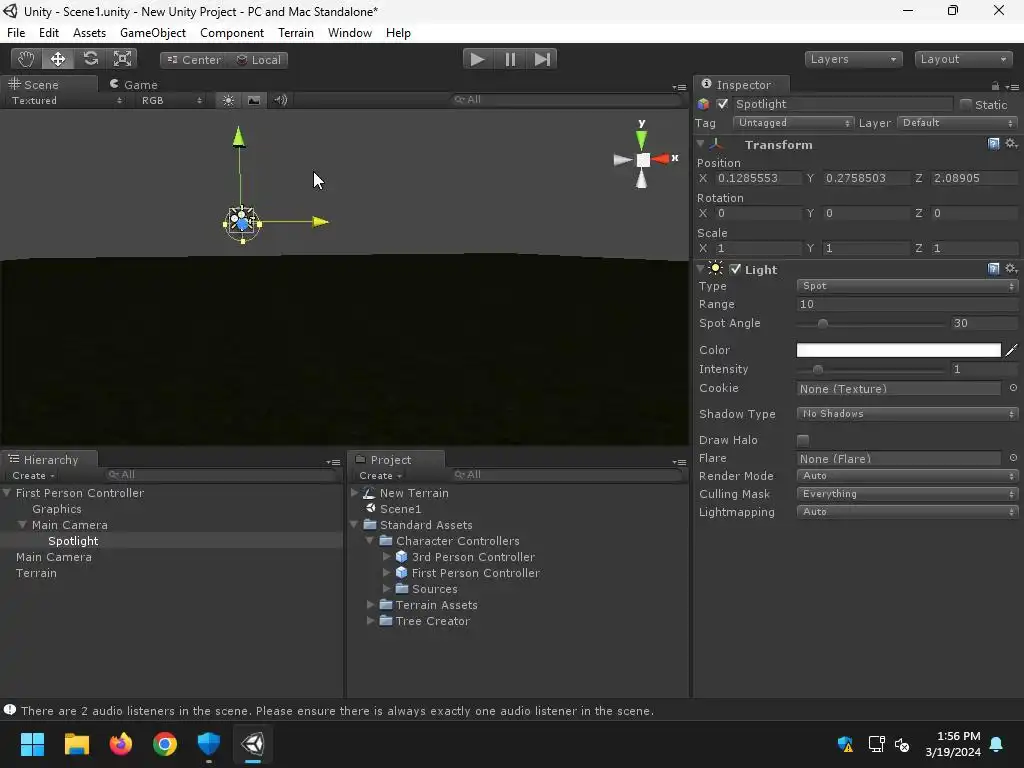Open the Layout dropdown in toolbar
The image size is (1024, 768).
click(963, 59)
